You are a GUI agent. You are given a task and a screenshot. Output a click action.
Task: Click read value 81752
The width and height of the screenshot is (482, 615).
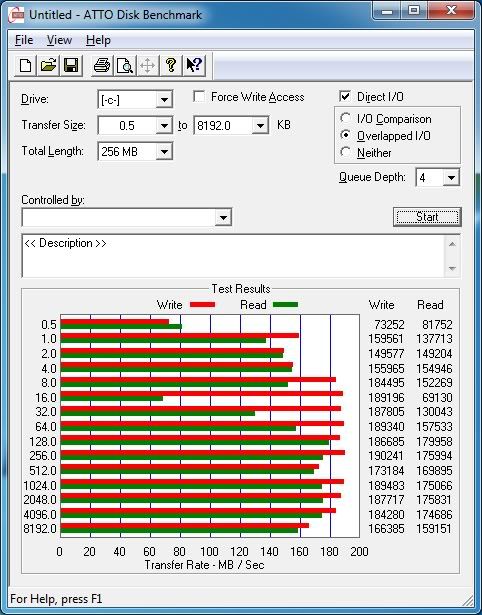437,325
